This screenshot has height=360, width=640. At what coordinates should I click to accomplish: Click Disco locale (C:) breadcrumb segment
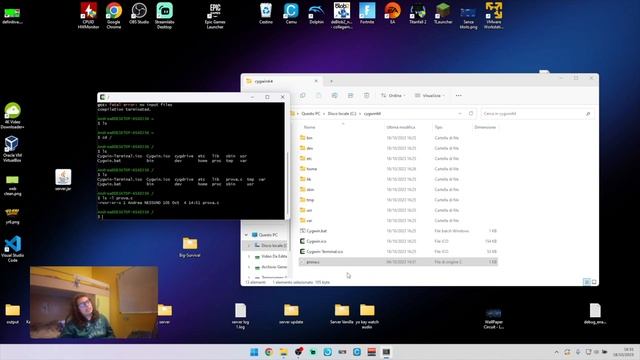342,113
